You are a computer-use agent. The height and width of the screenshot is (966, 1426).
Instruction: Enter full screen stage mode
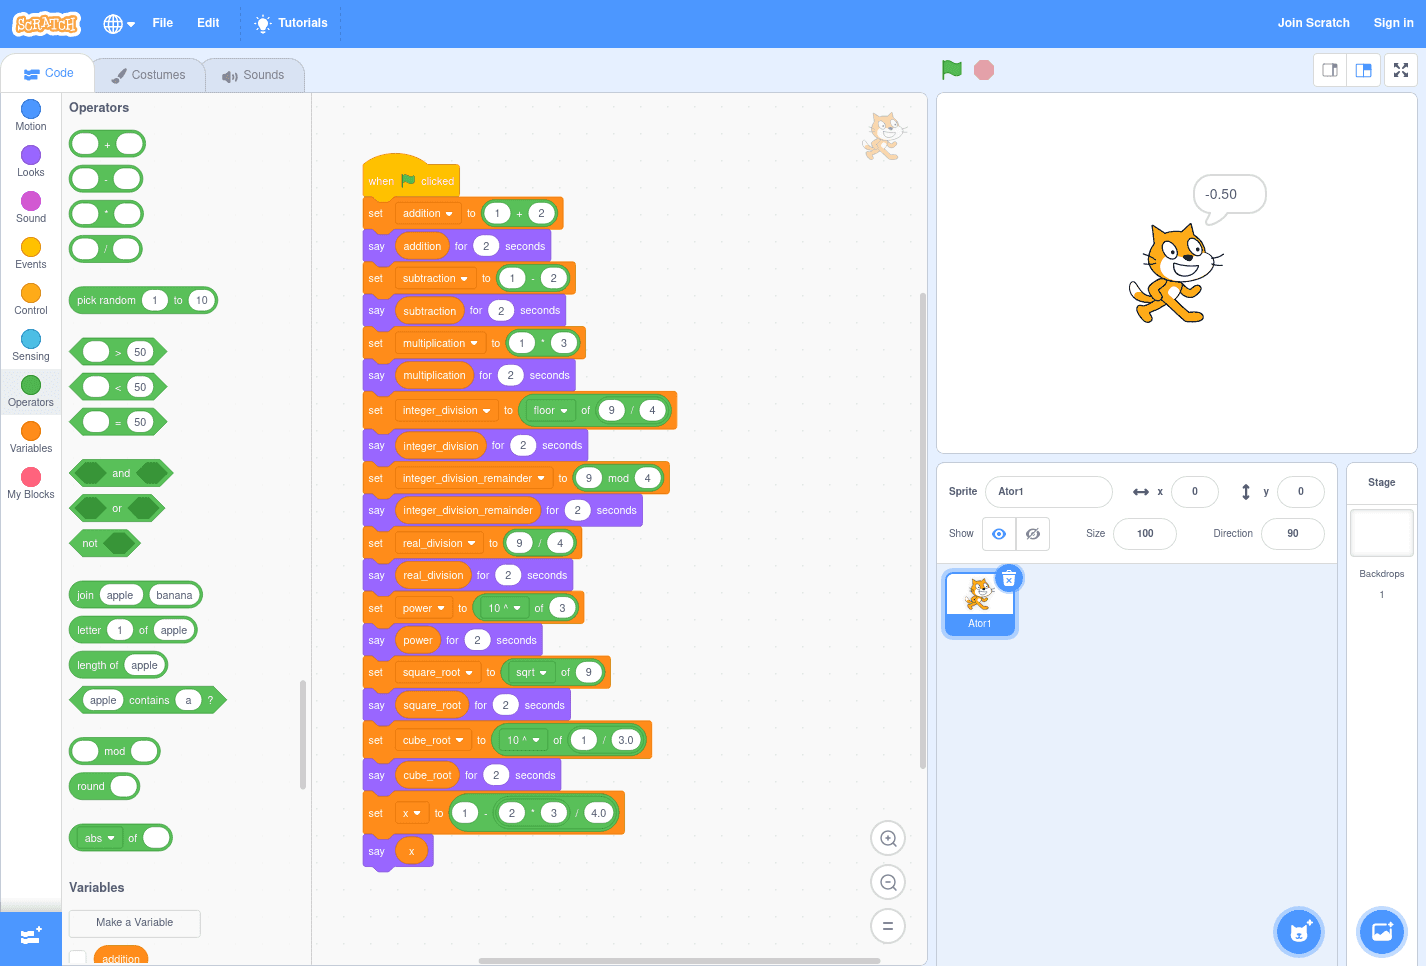pos(1401,70)
